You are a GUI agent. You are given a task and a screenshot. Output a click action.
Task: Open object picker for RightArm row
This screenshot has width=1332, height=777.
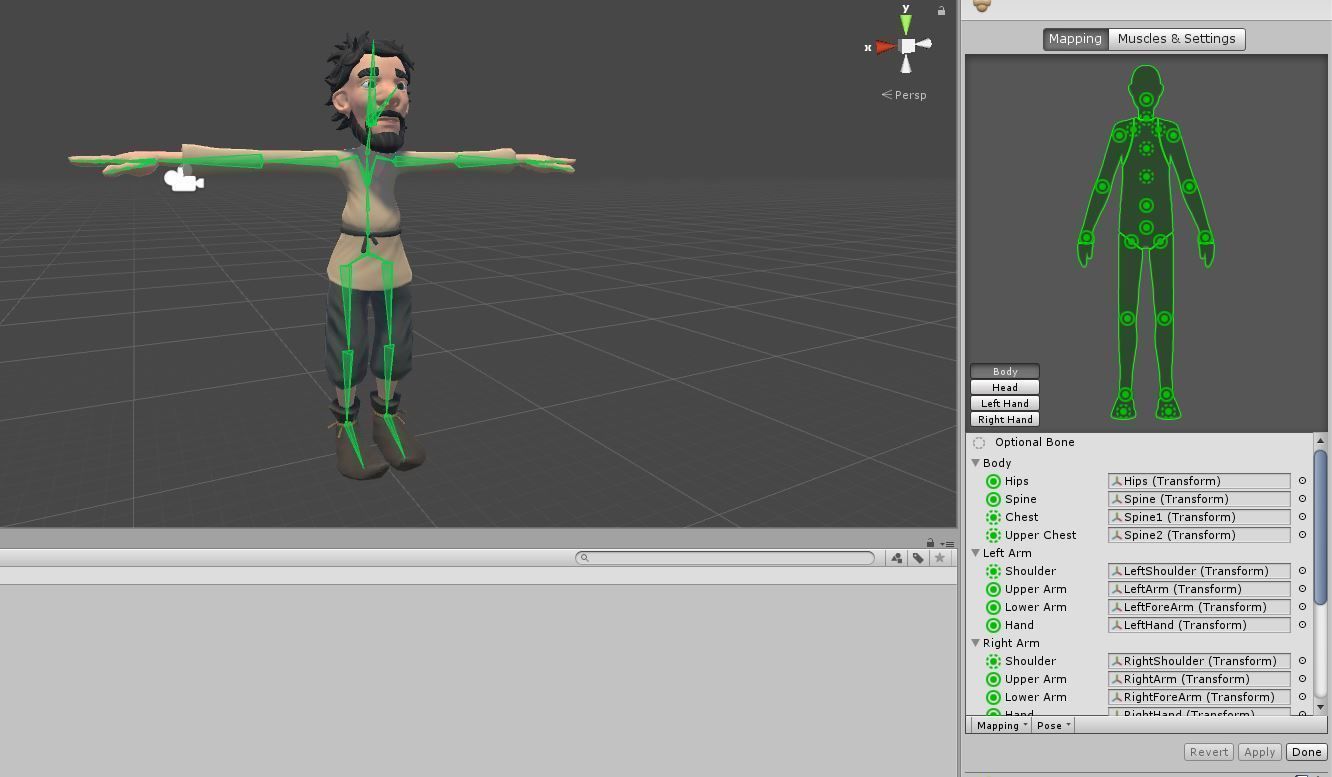[1302, 679]
